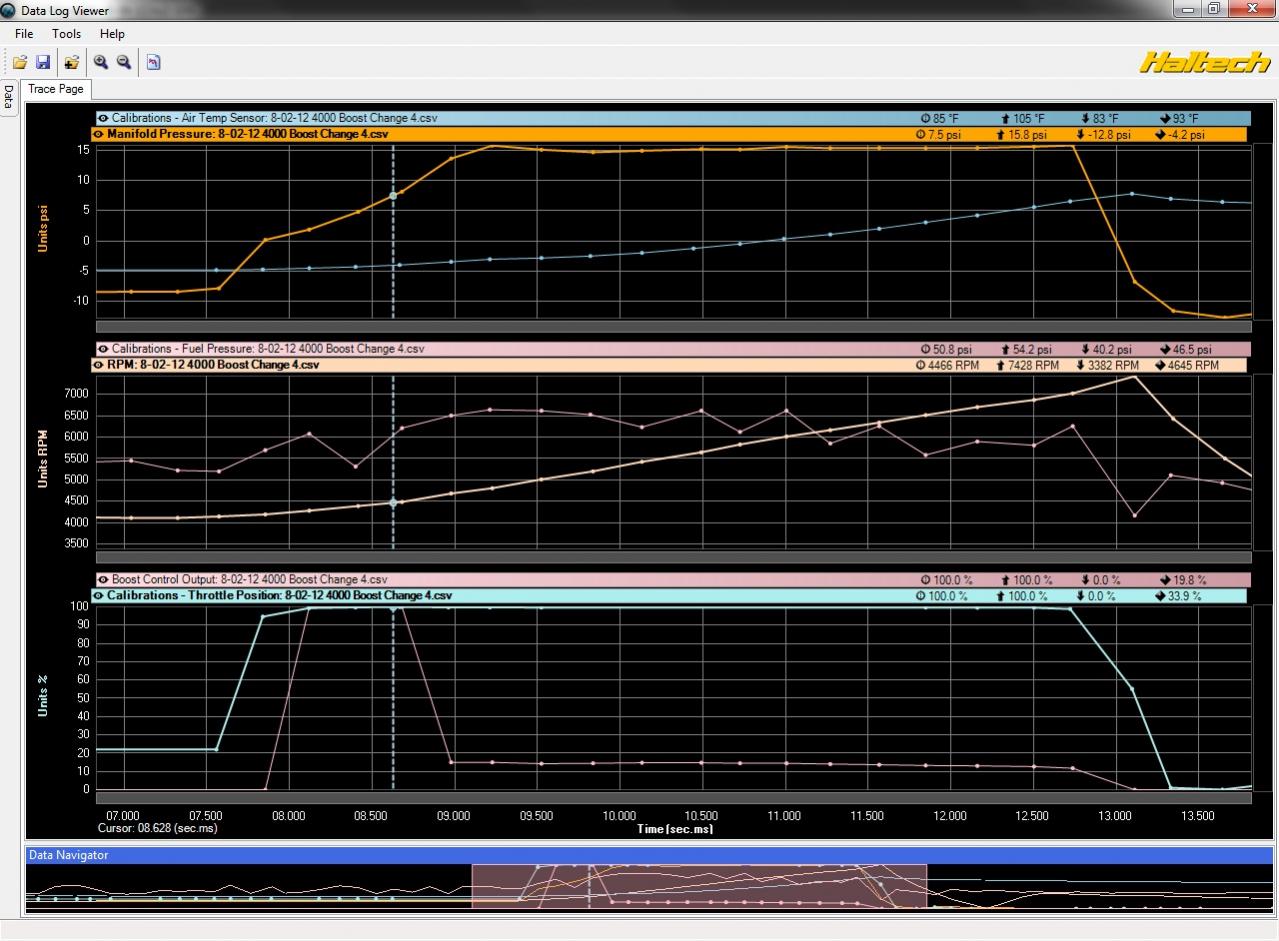
Task: Click the Data Log Viewer title icon
Action: 8,10
